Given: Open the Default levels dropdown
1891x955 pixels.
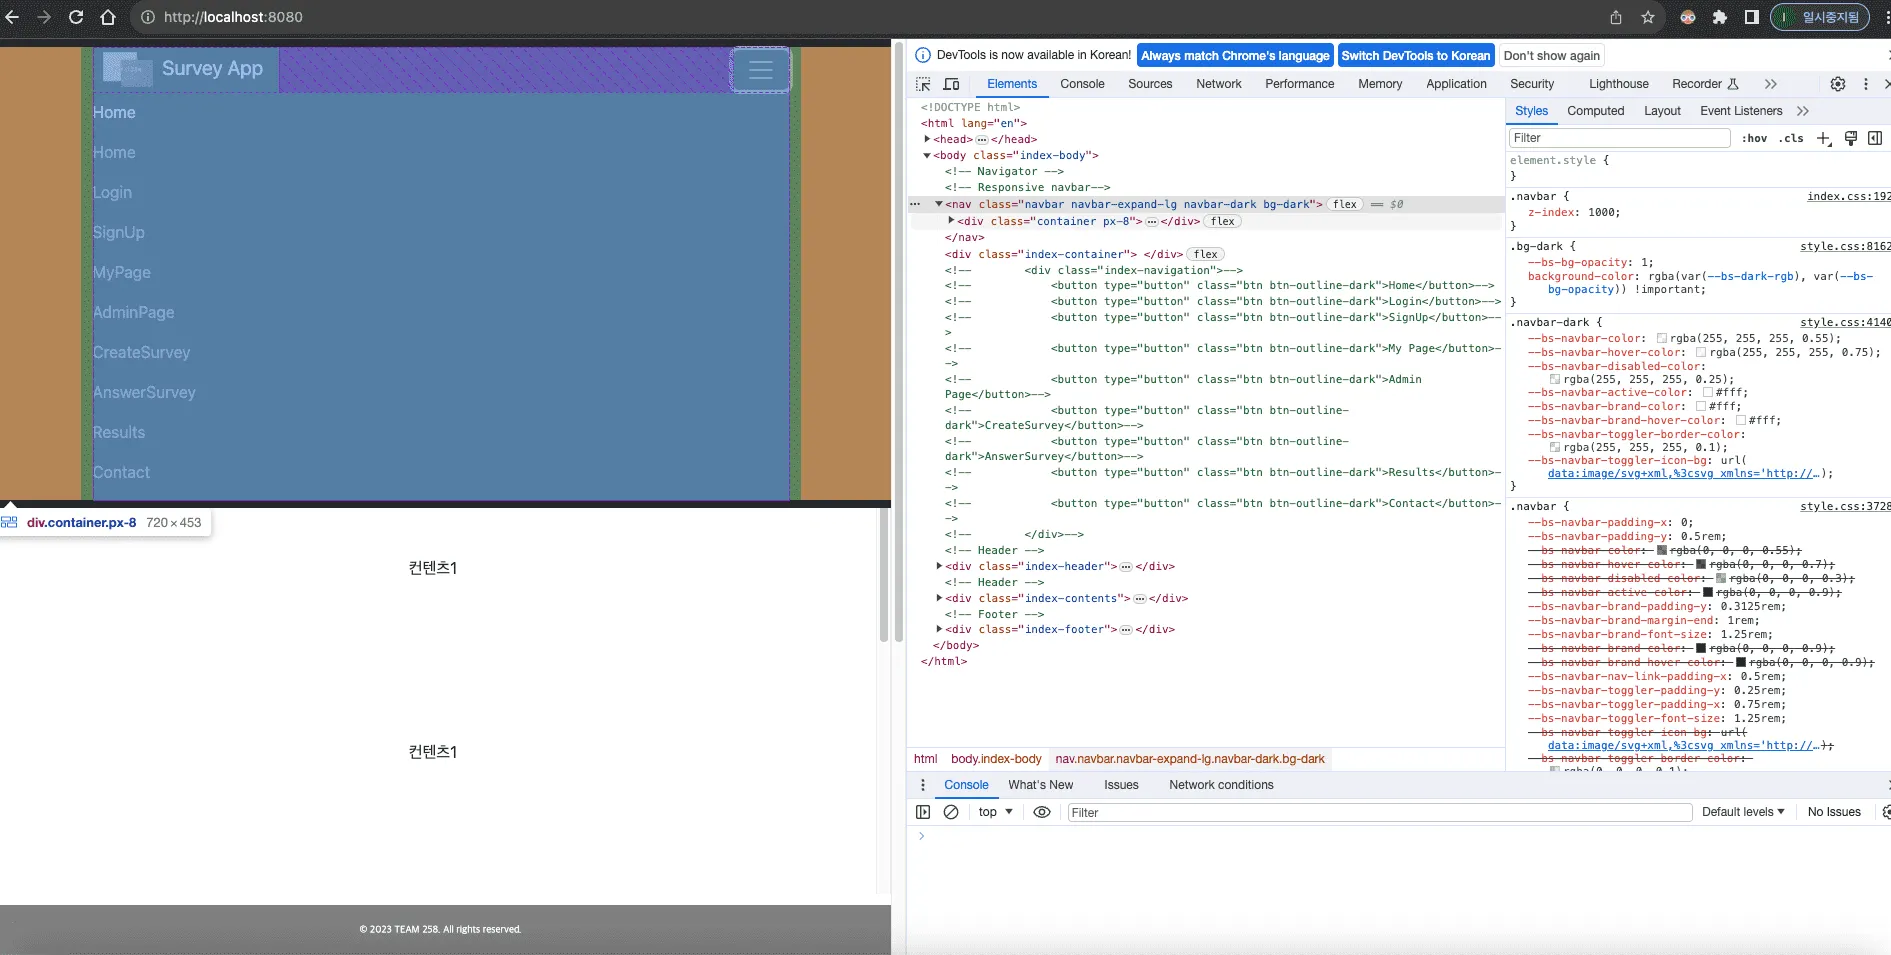Looking at the screenshot, I should pyautogui.click(x=1742, y=812).
